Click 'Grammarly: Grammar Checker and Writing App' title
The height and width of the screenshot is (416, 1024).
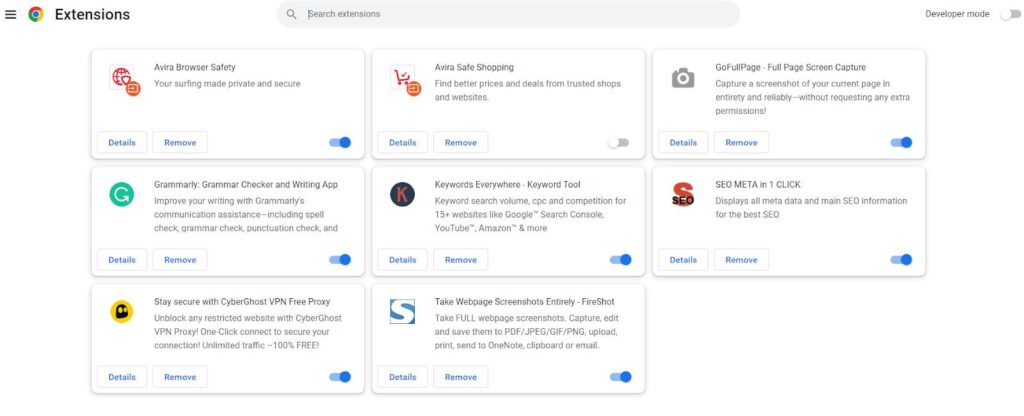point(246,185)
